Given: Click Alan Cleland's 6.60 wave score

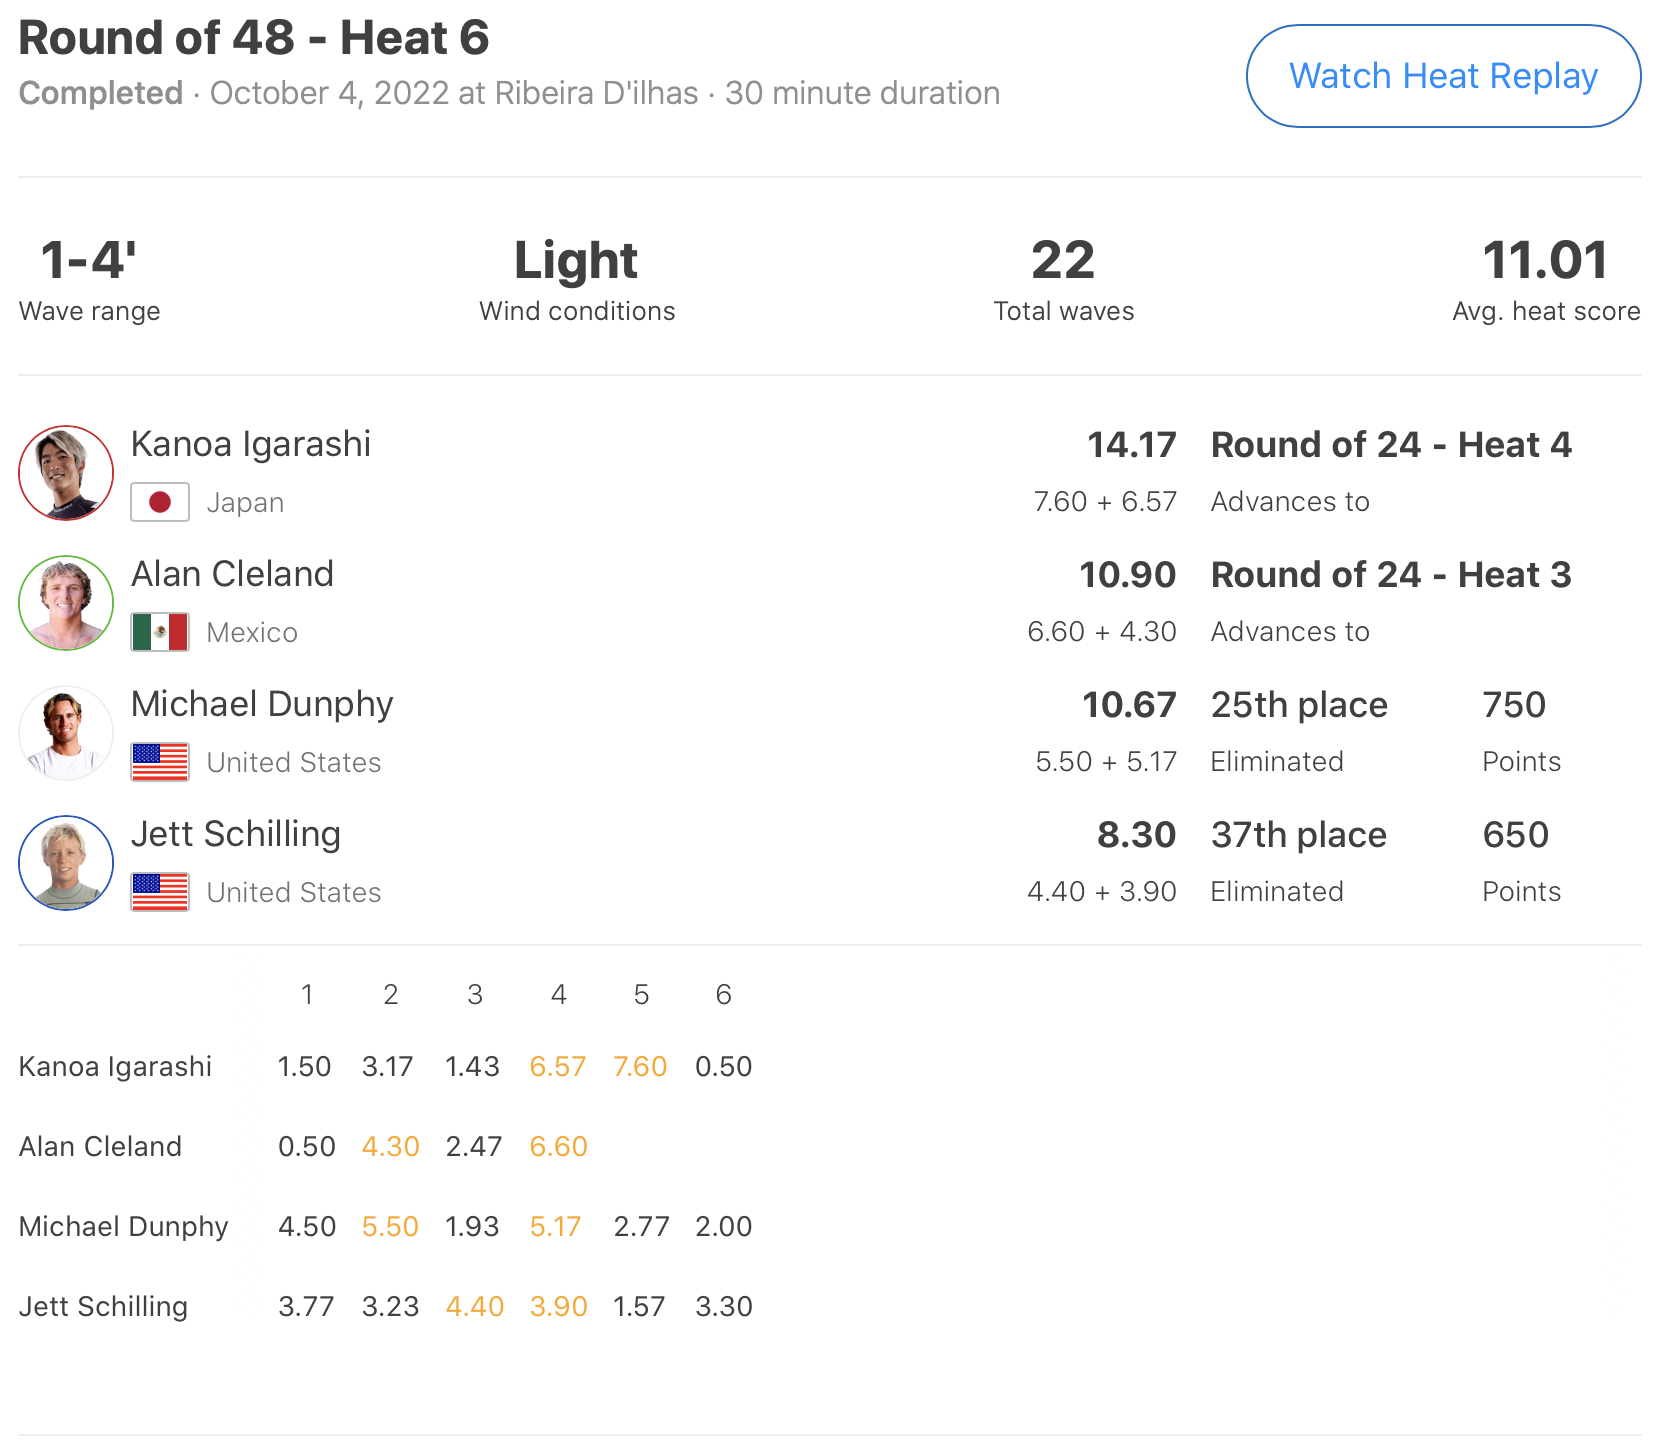Looking at the screenshot, I should click(x=558, y=1147).
